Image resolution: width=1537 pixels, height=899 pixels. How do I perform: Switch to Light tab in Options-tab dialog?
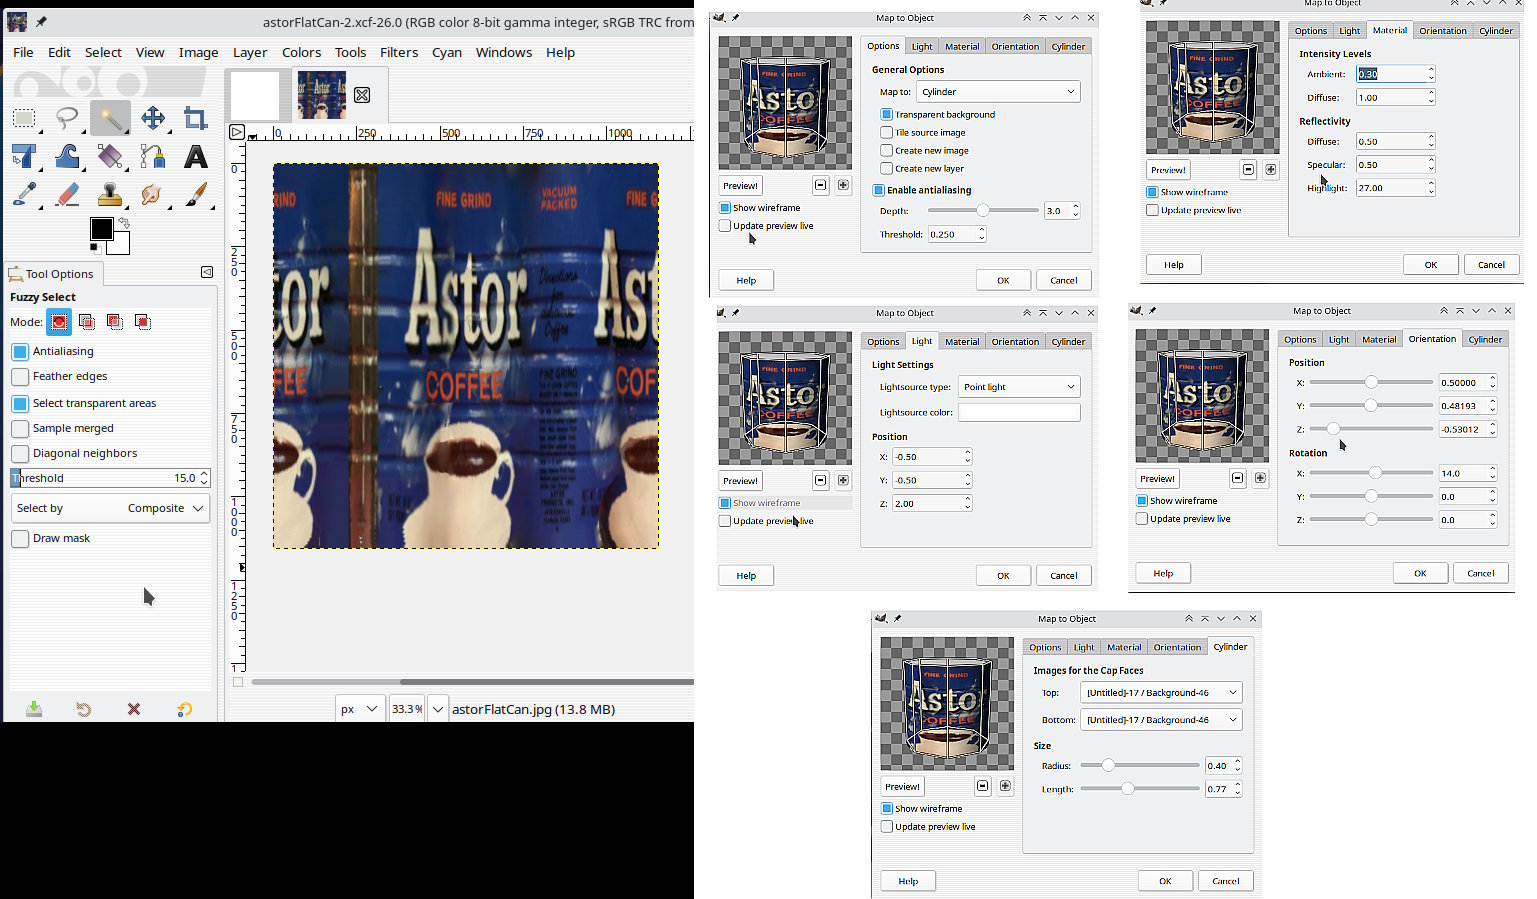point(922,46)
